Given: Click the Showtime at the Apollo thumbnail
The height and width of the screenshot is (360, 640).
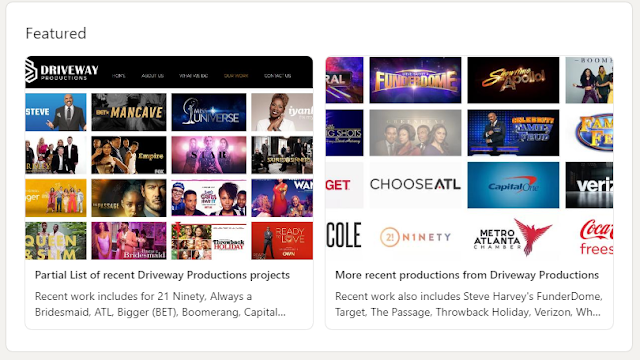Looking at the screenshot, I should (x=513, y=80).
